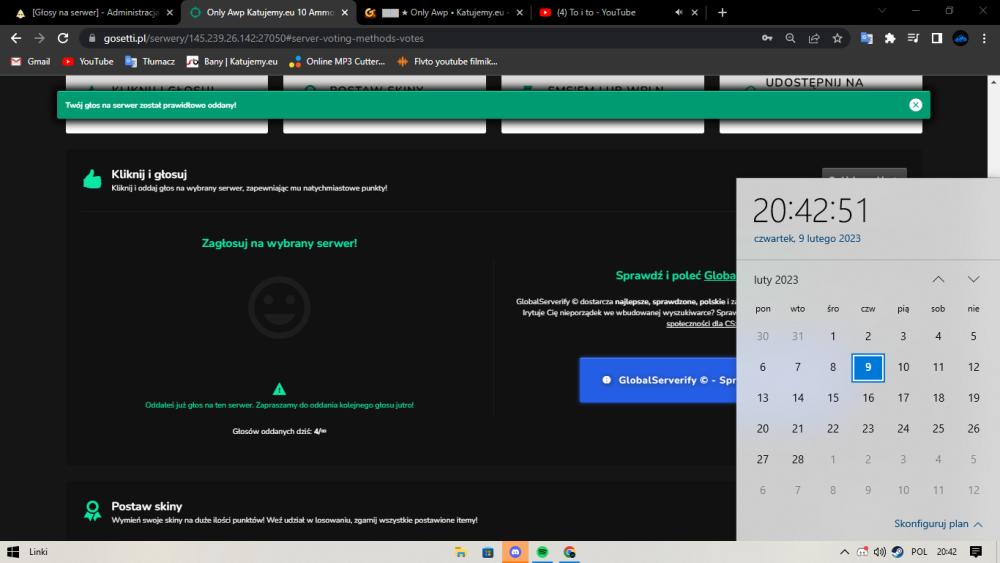Click the address bar URL field
The height and width of the screenshot is (563, 1000).
click(x=421, y=38)
